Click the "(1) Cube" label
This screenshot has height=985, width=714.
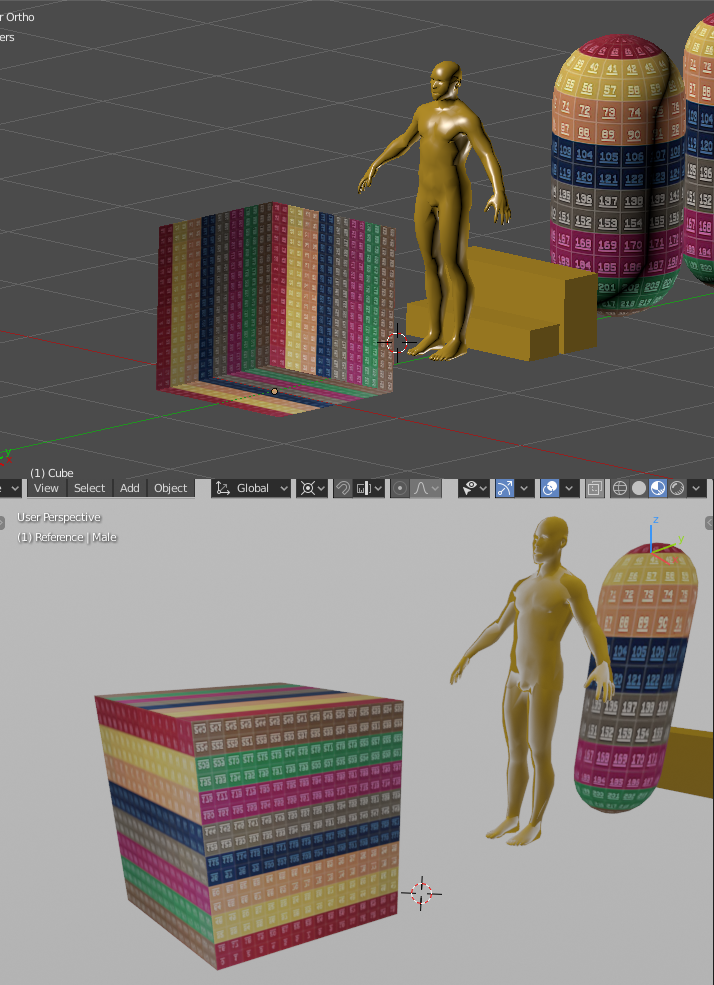point(52,473)
